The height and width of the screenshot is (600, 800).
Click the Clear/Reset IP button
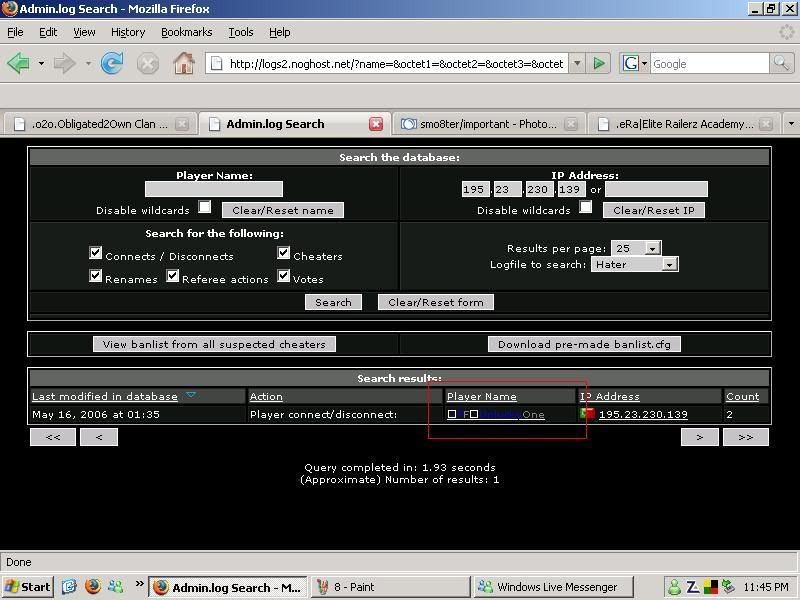[654, 210]
